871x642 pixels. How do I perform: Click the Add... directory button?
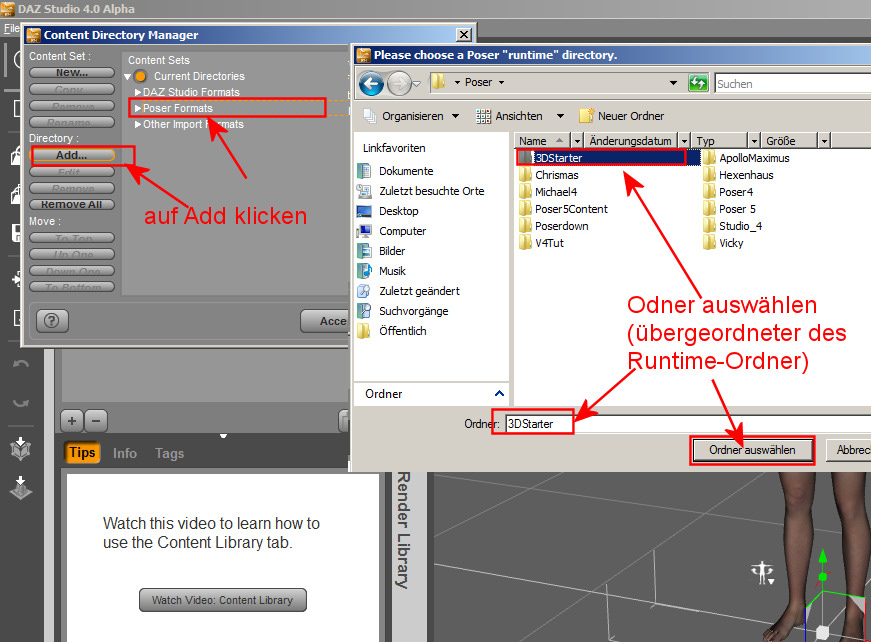coord(72,156)
